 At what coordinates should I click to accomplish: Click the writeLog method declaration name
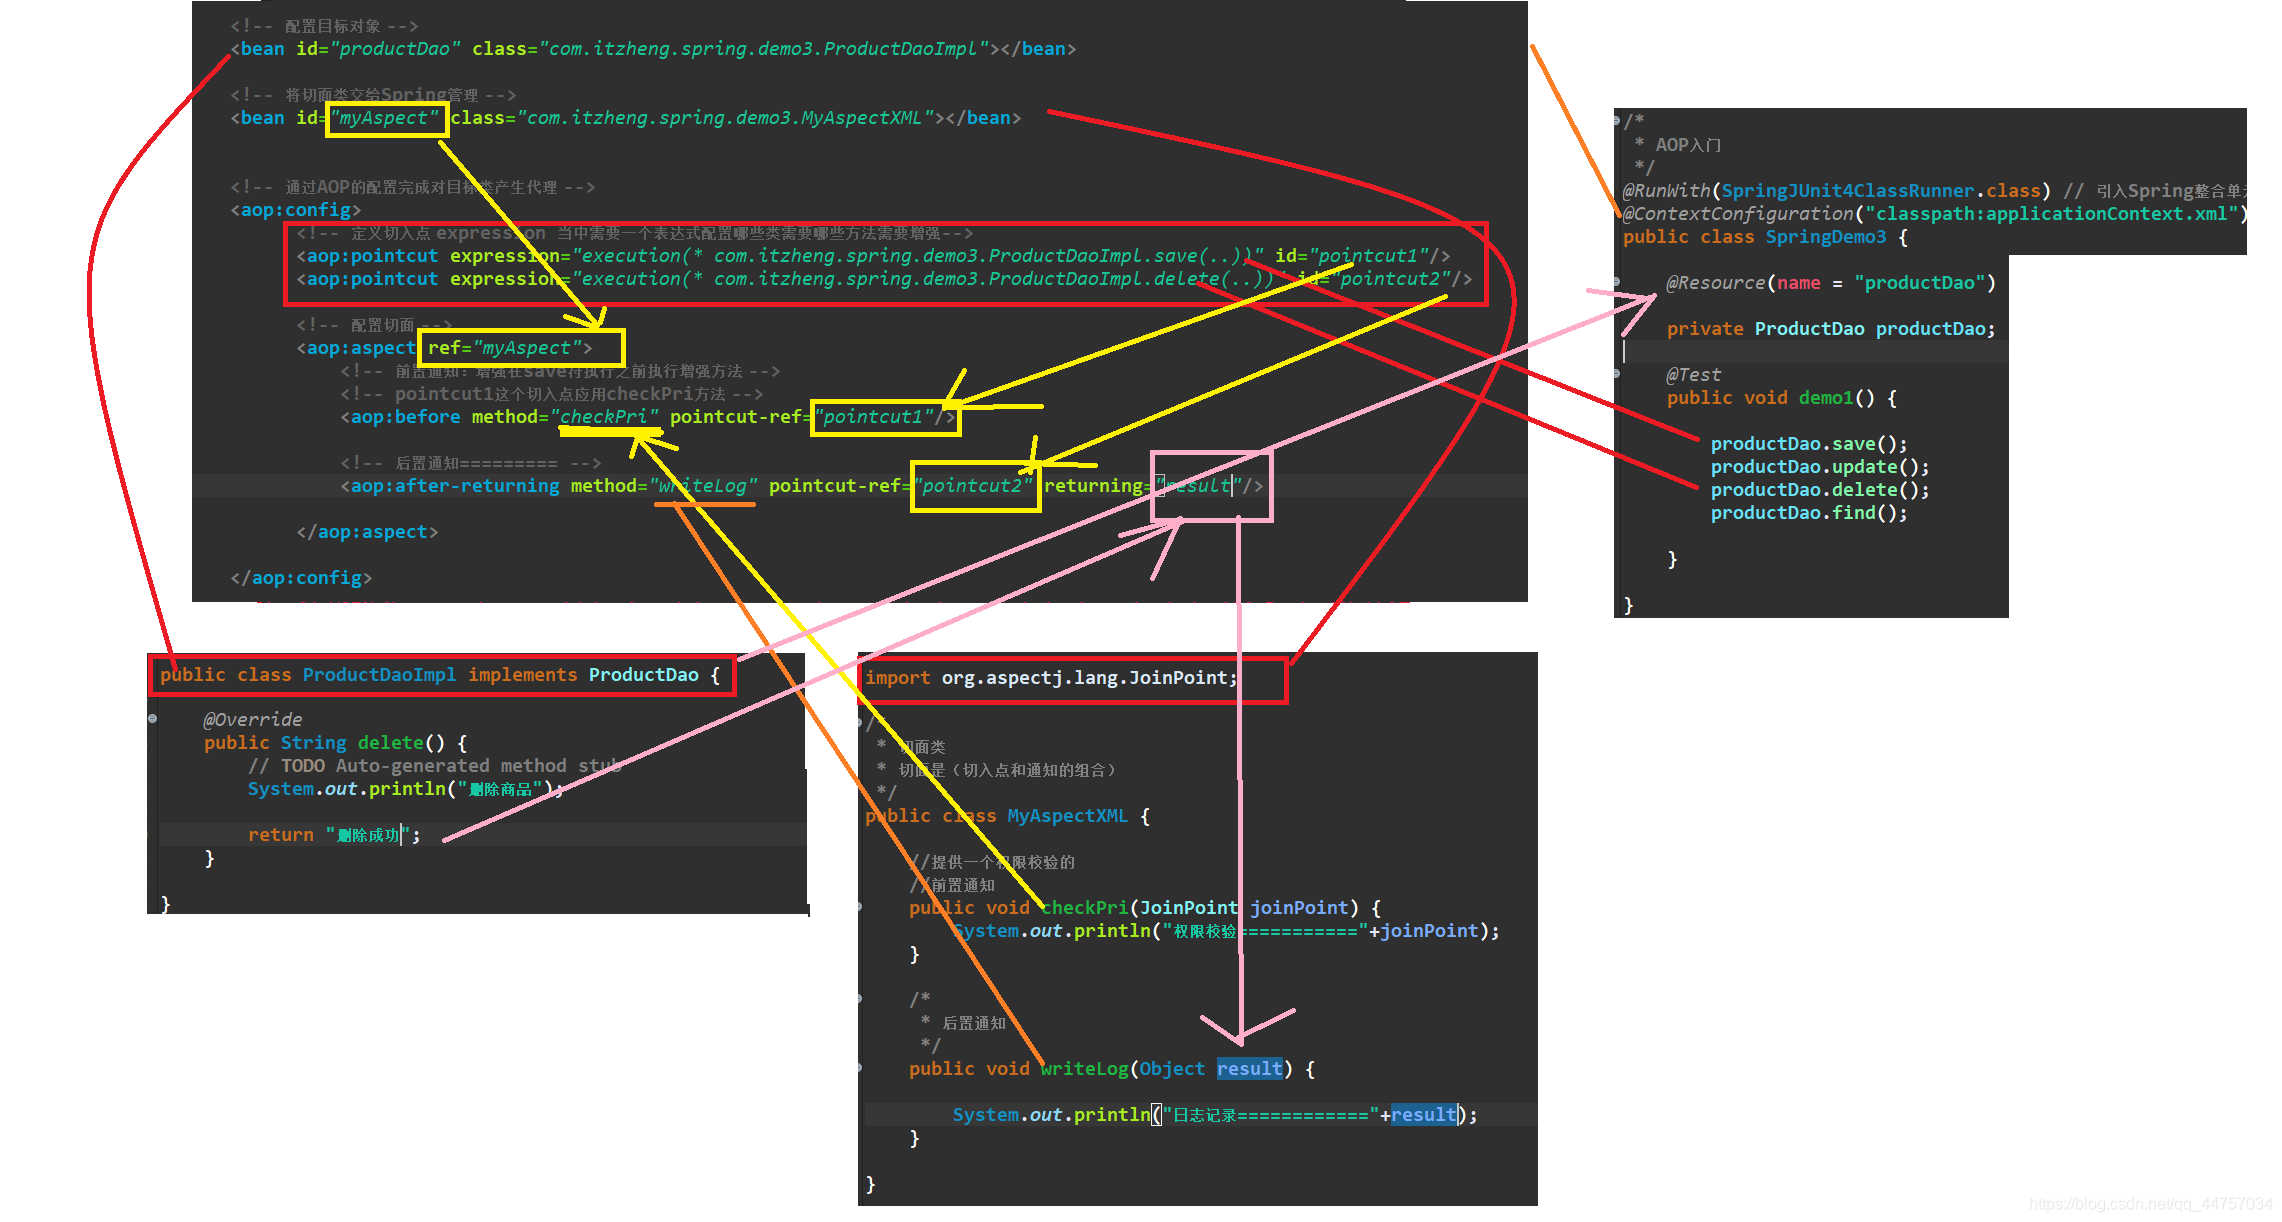[1084, 1069]
